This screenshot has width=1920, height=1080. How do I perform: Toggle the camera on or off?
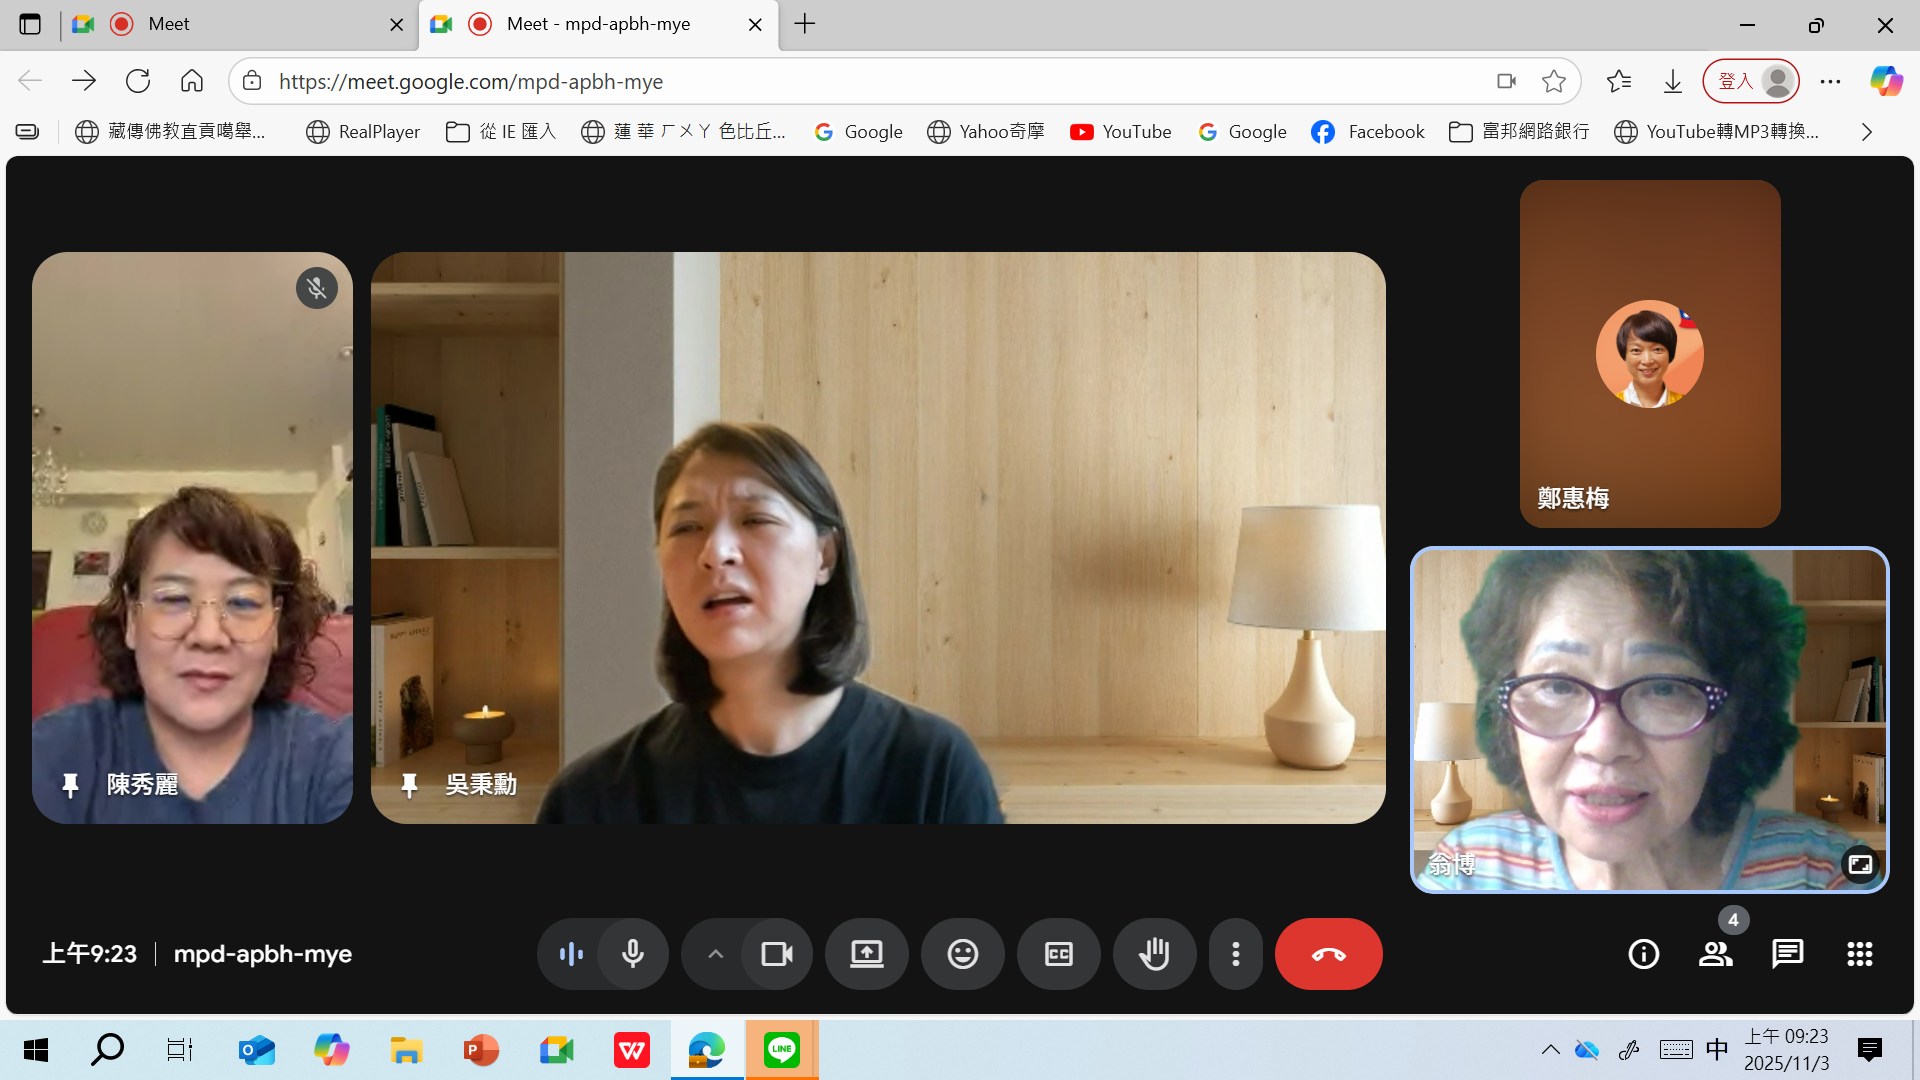(x=776, y=954)
